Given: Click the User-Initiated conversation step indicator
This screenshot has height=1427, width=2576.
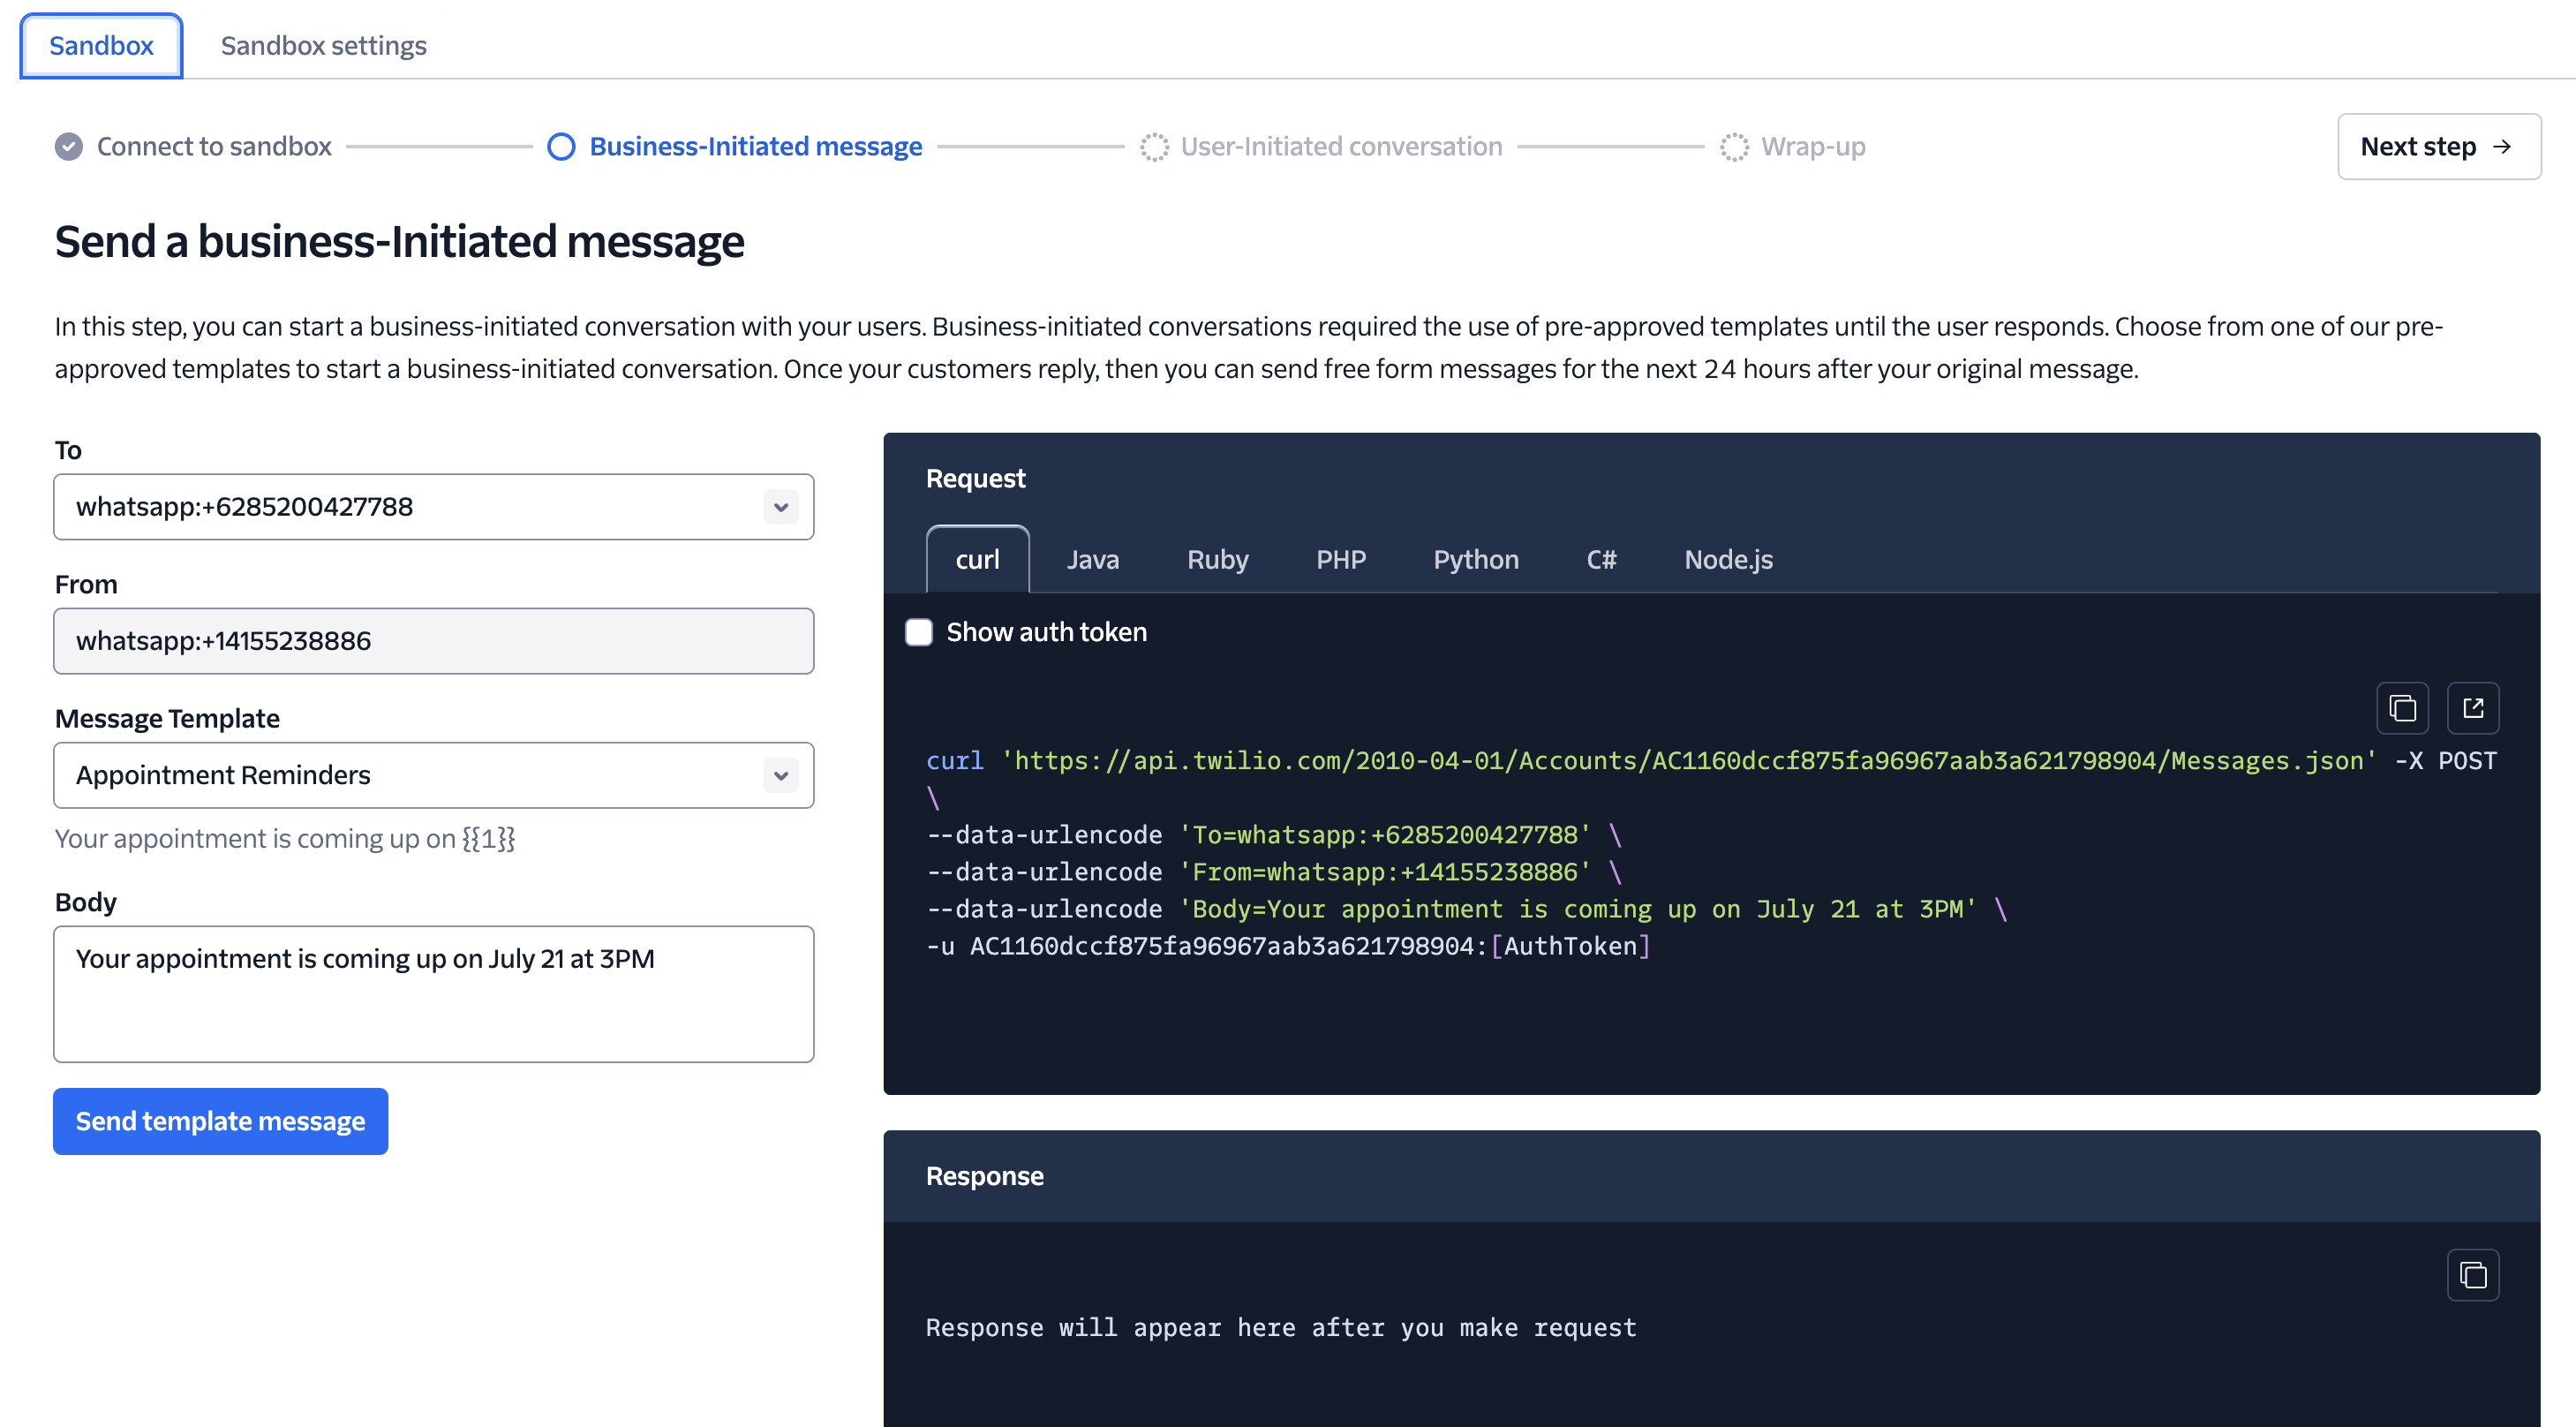Looking at the screenshot, I should (1155, 146).
